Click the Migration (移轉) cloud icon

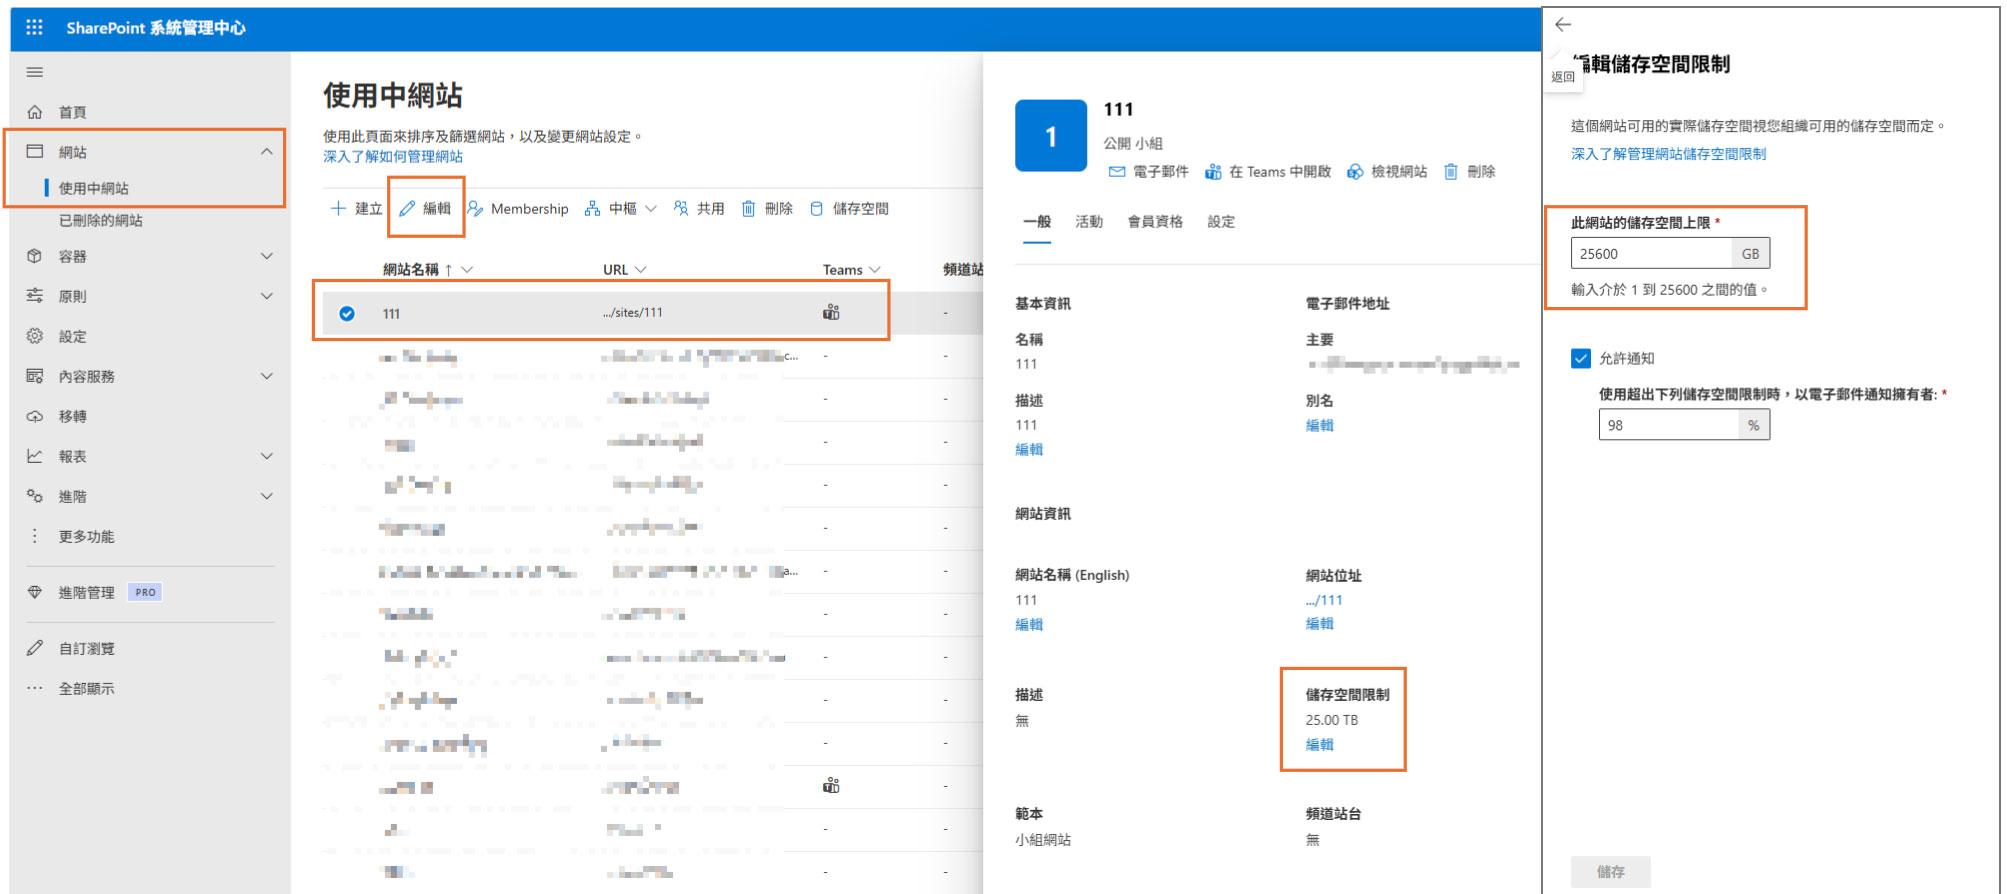[35, 416]
